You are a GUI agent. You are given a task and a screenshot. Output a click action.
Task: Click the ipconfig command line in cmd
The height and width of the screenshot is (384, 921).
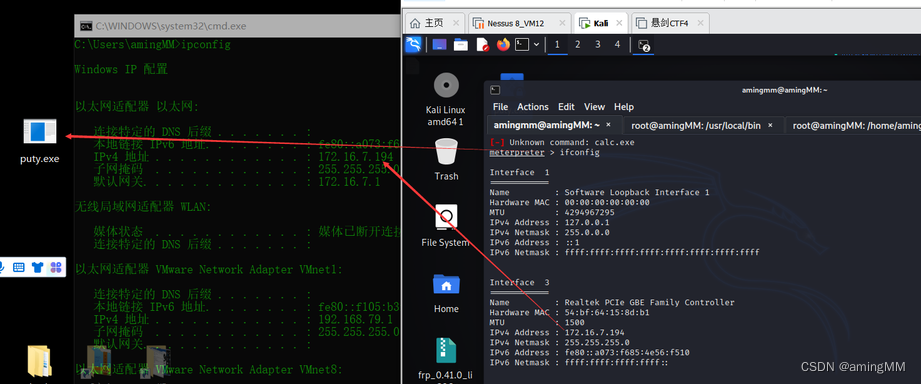click(152, 45)
